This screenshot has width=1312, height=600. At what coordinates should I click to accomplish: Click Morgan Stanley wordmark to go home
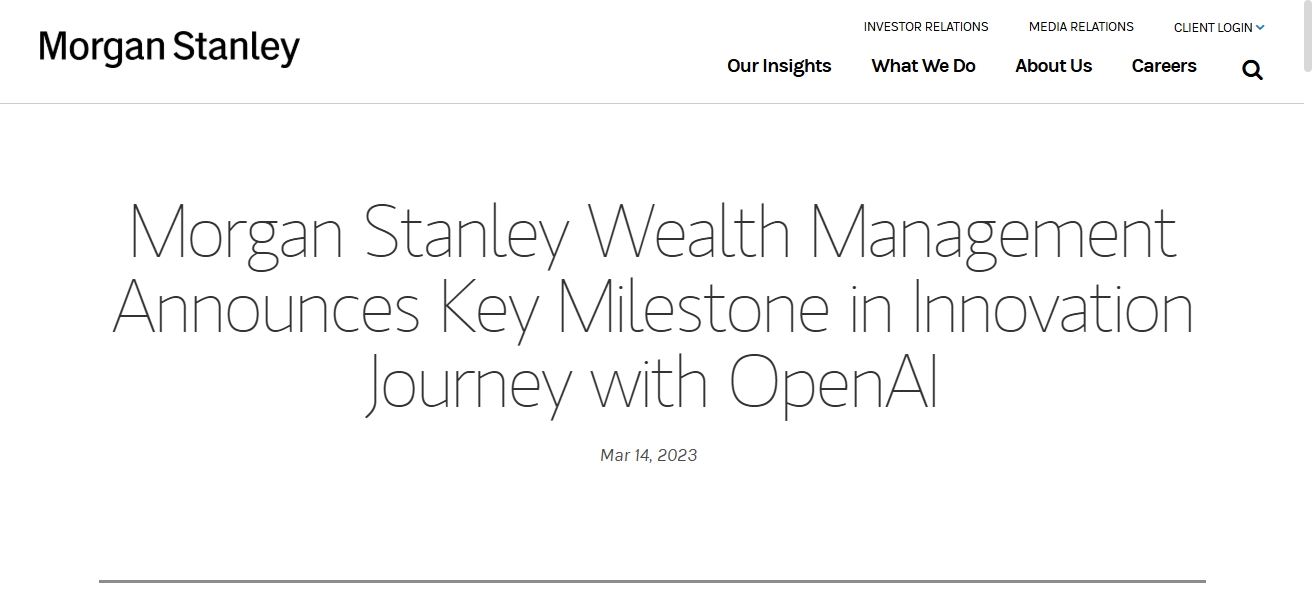(168, 47)
